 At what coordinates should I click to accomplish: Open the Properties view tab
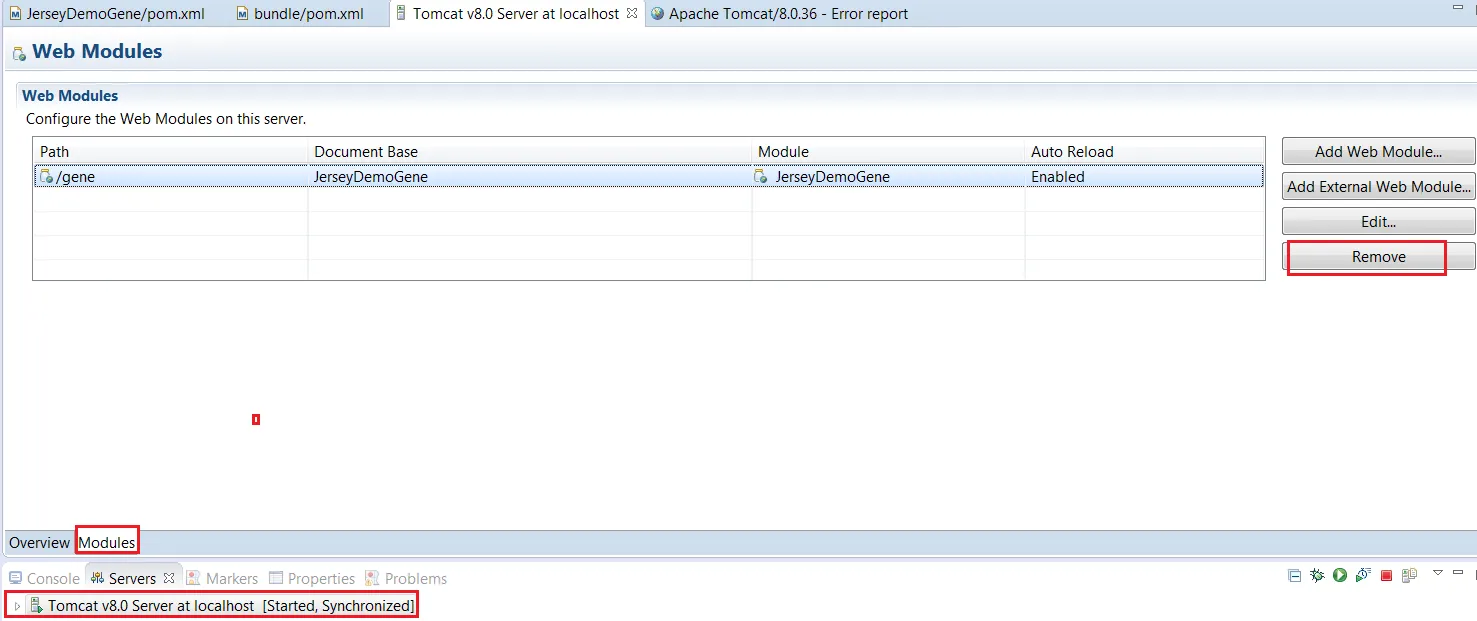(x=312, y=578)
